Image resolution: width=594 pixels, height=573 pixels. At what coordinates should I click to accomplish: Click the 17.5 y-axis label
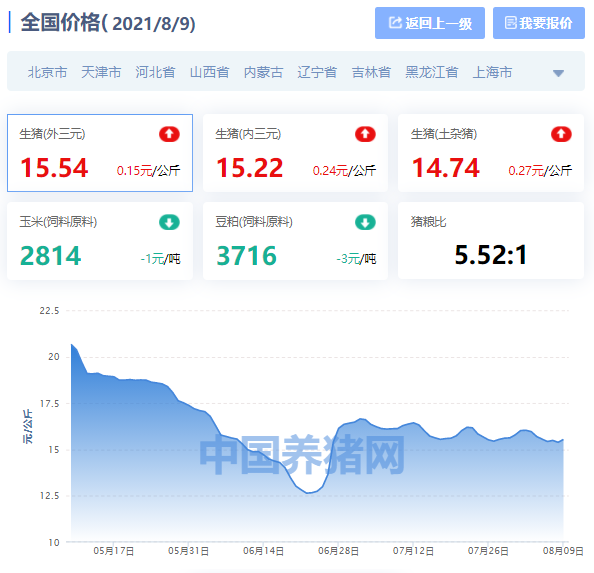(x=49, y=404)
